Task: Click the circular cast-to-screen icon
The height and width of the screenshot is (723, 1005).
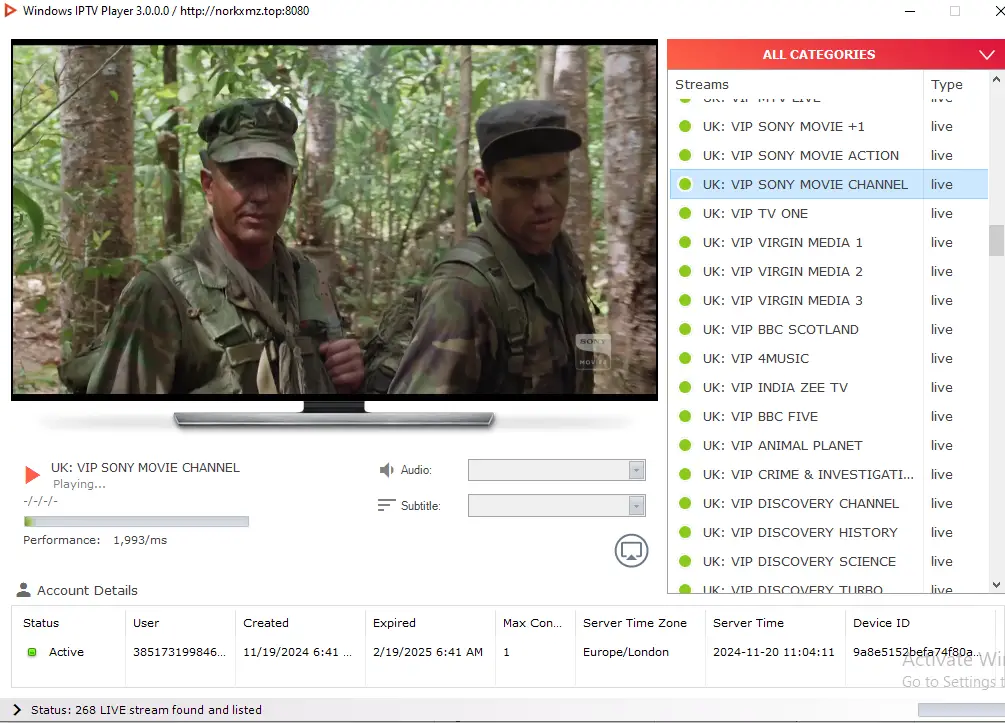Action: [631, 551]
